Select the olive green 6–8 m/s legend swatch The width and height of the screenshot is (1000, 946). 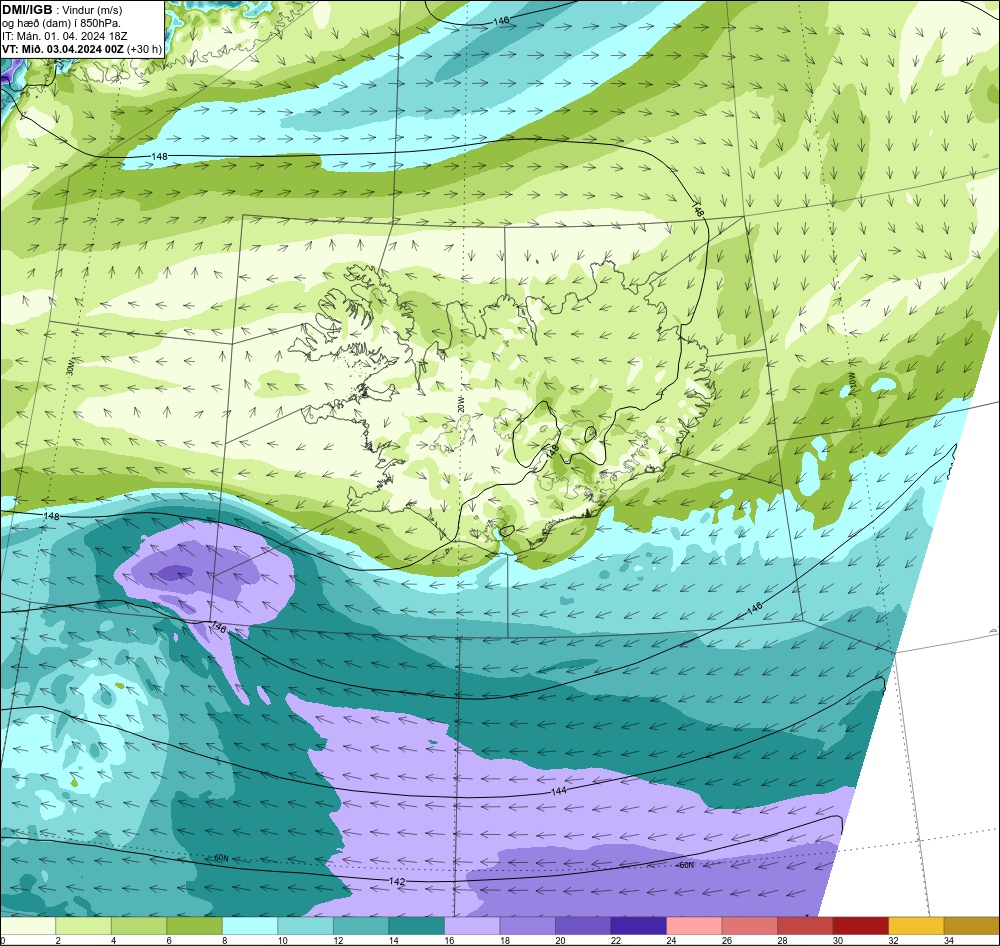(195, 926)
